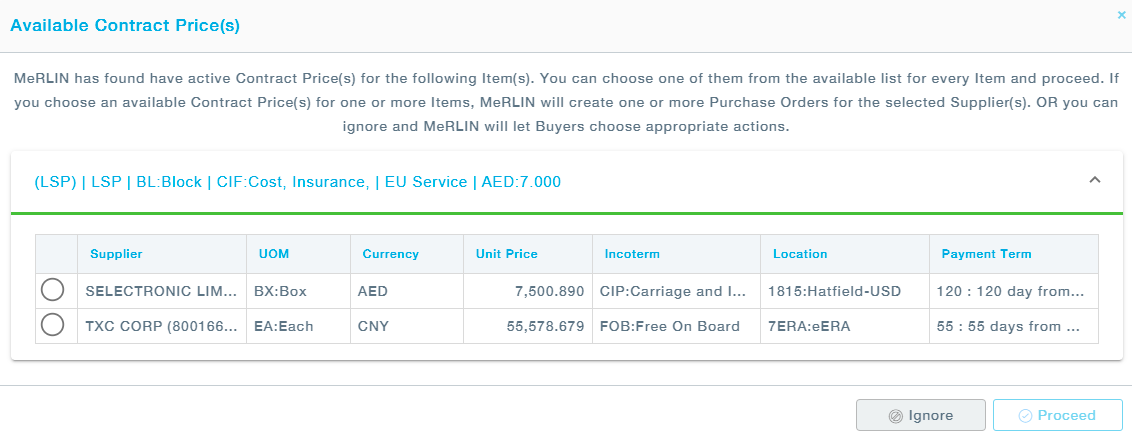This screenshot has height=439, width=1132.
Task: Click the Supplier column header
Action: (x=116, y=254)
